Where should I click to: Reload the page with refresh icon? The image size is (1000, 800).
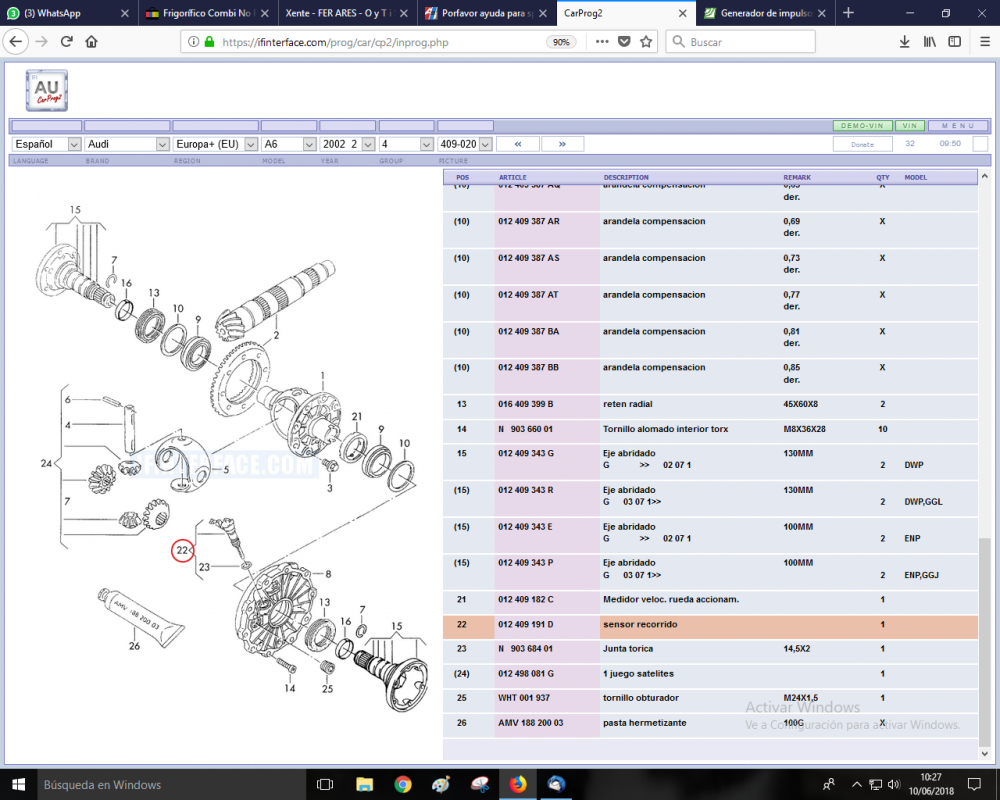tap(66, 42)
